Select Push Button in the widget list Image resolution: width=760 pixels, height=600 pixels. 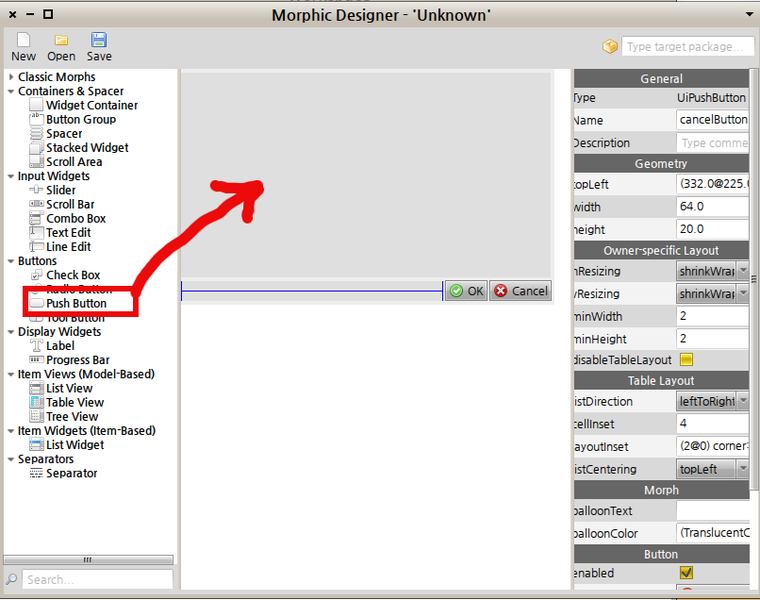coord(75,303)
